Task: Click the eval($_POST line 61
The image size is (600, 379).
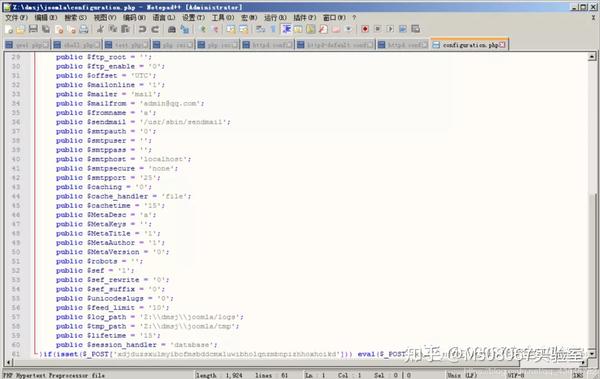Action: coord(222,354)
